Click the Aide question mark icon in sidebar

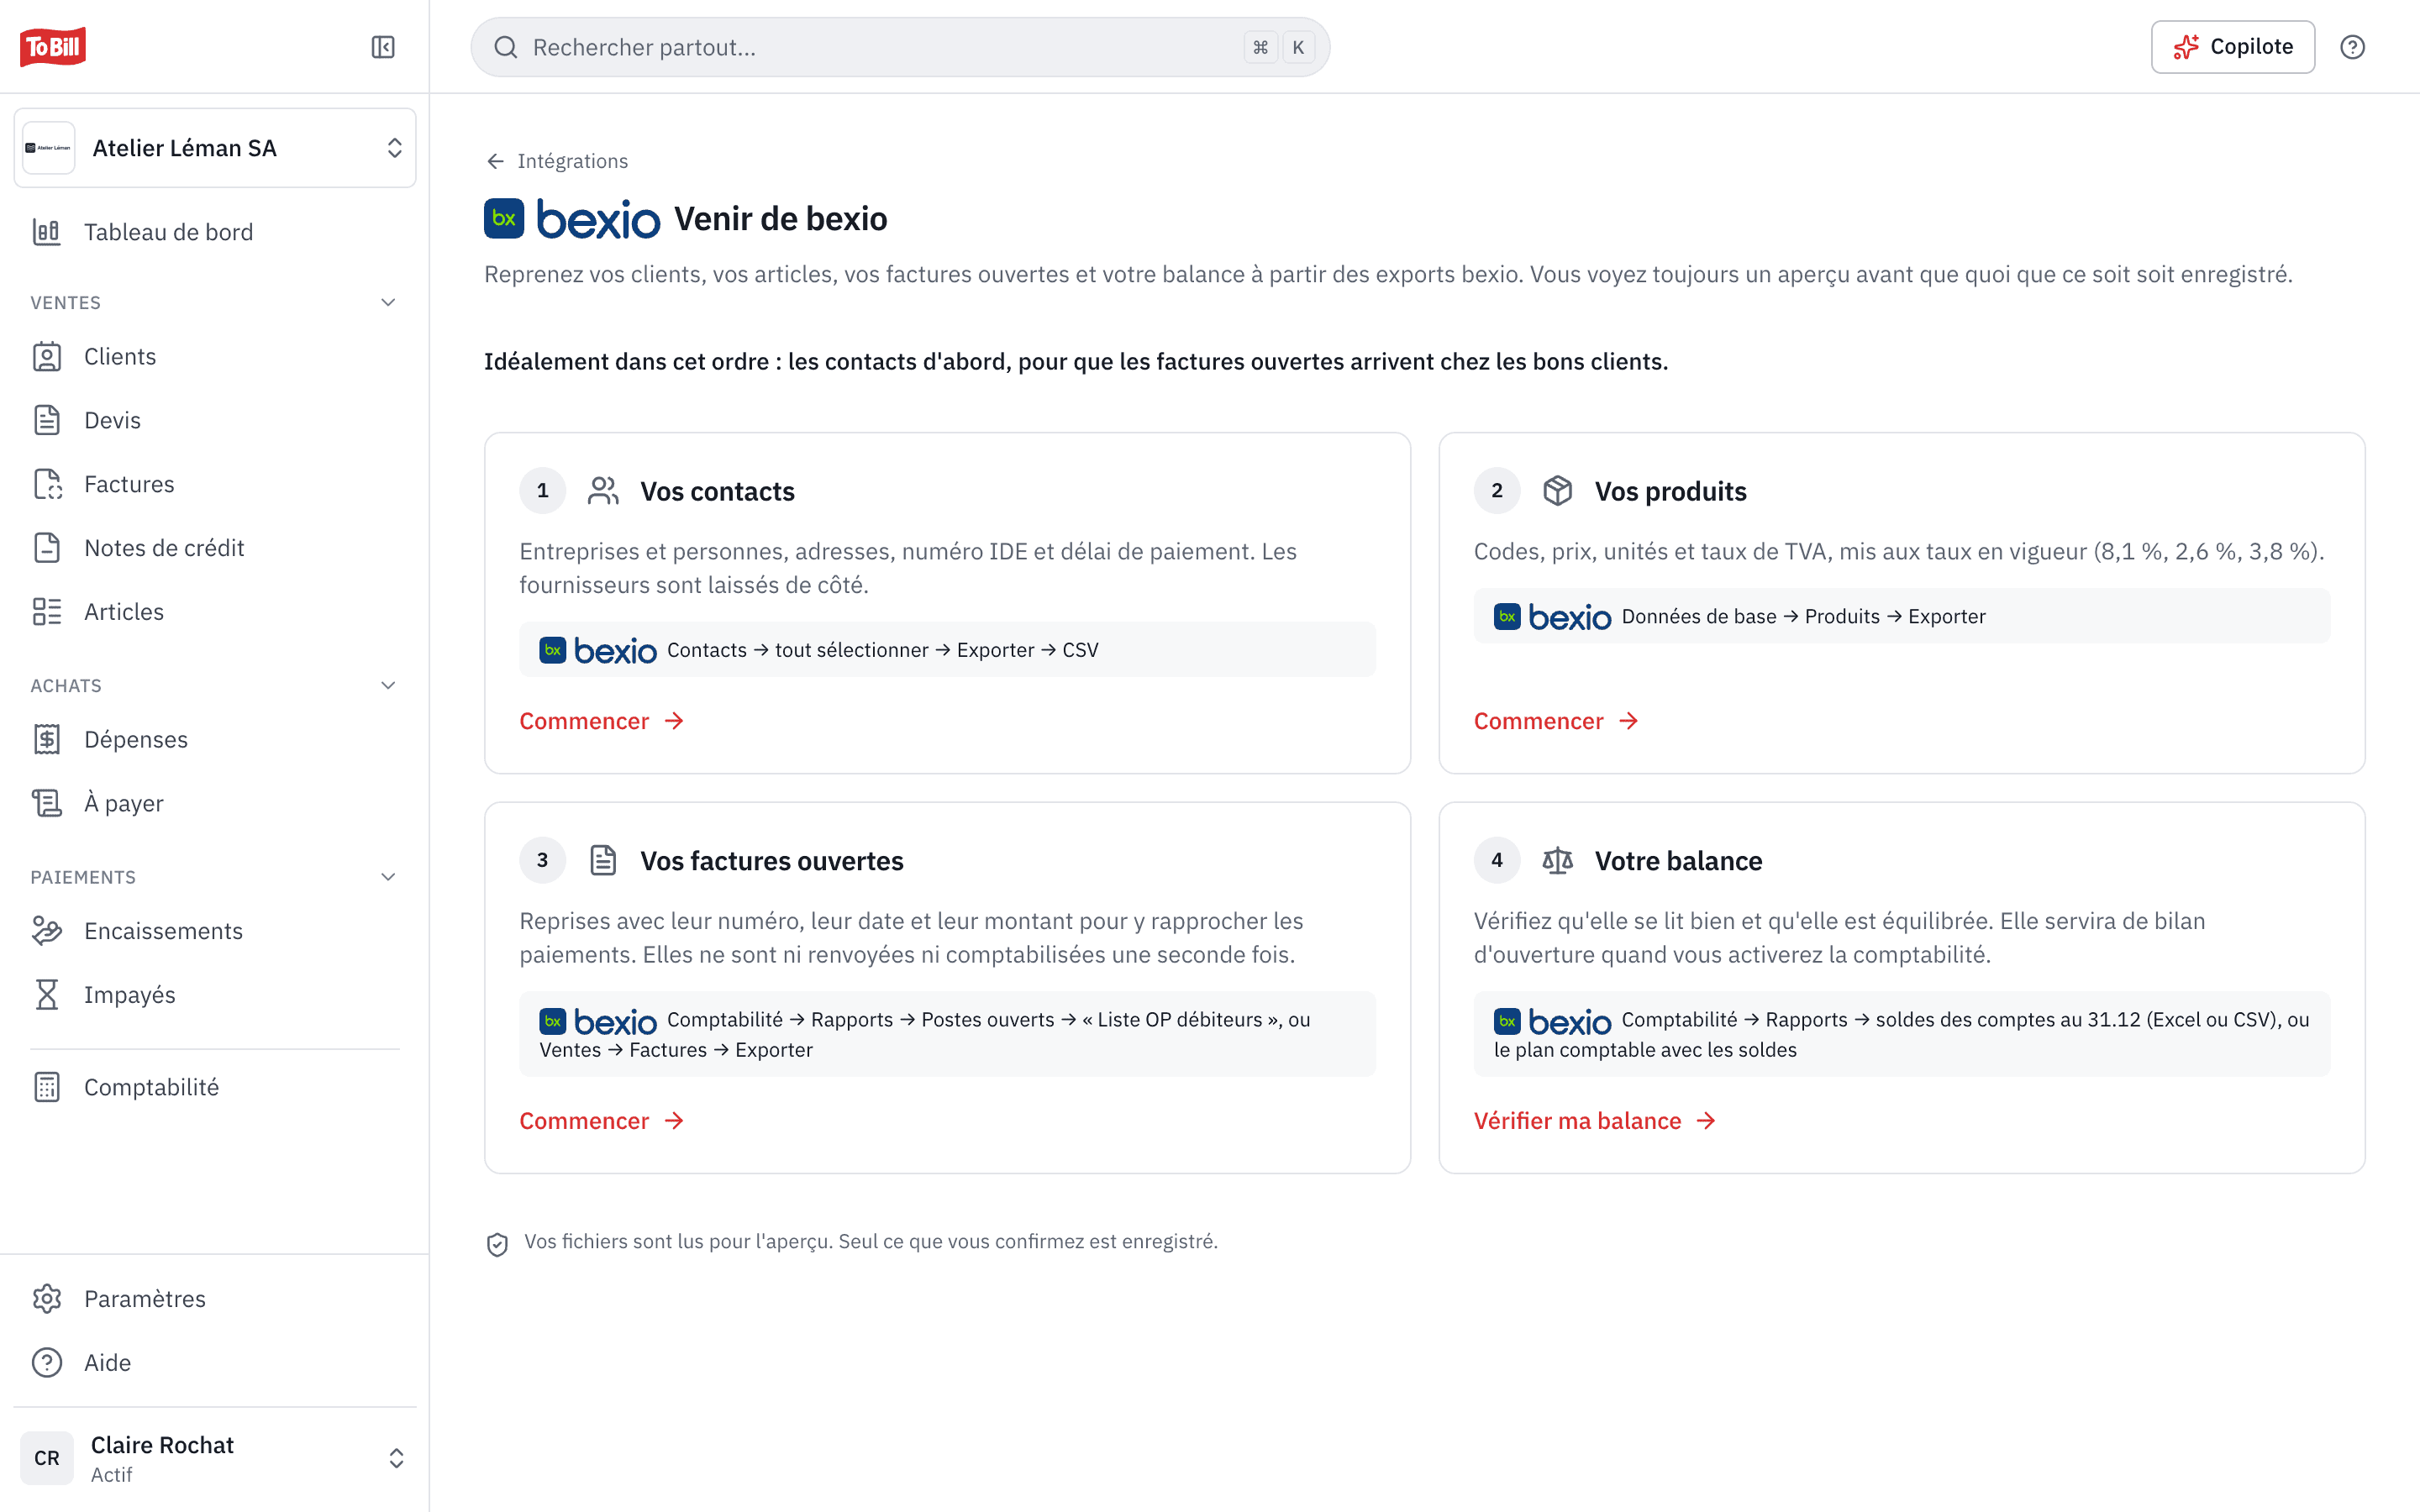click(47, 1363)
